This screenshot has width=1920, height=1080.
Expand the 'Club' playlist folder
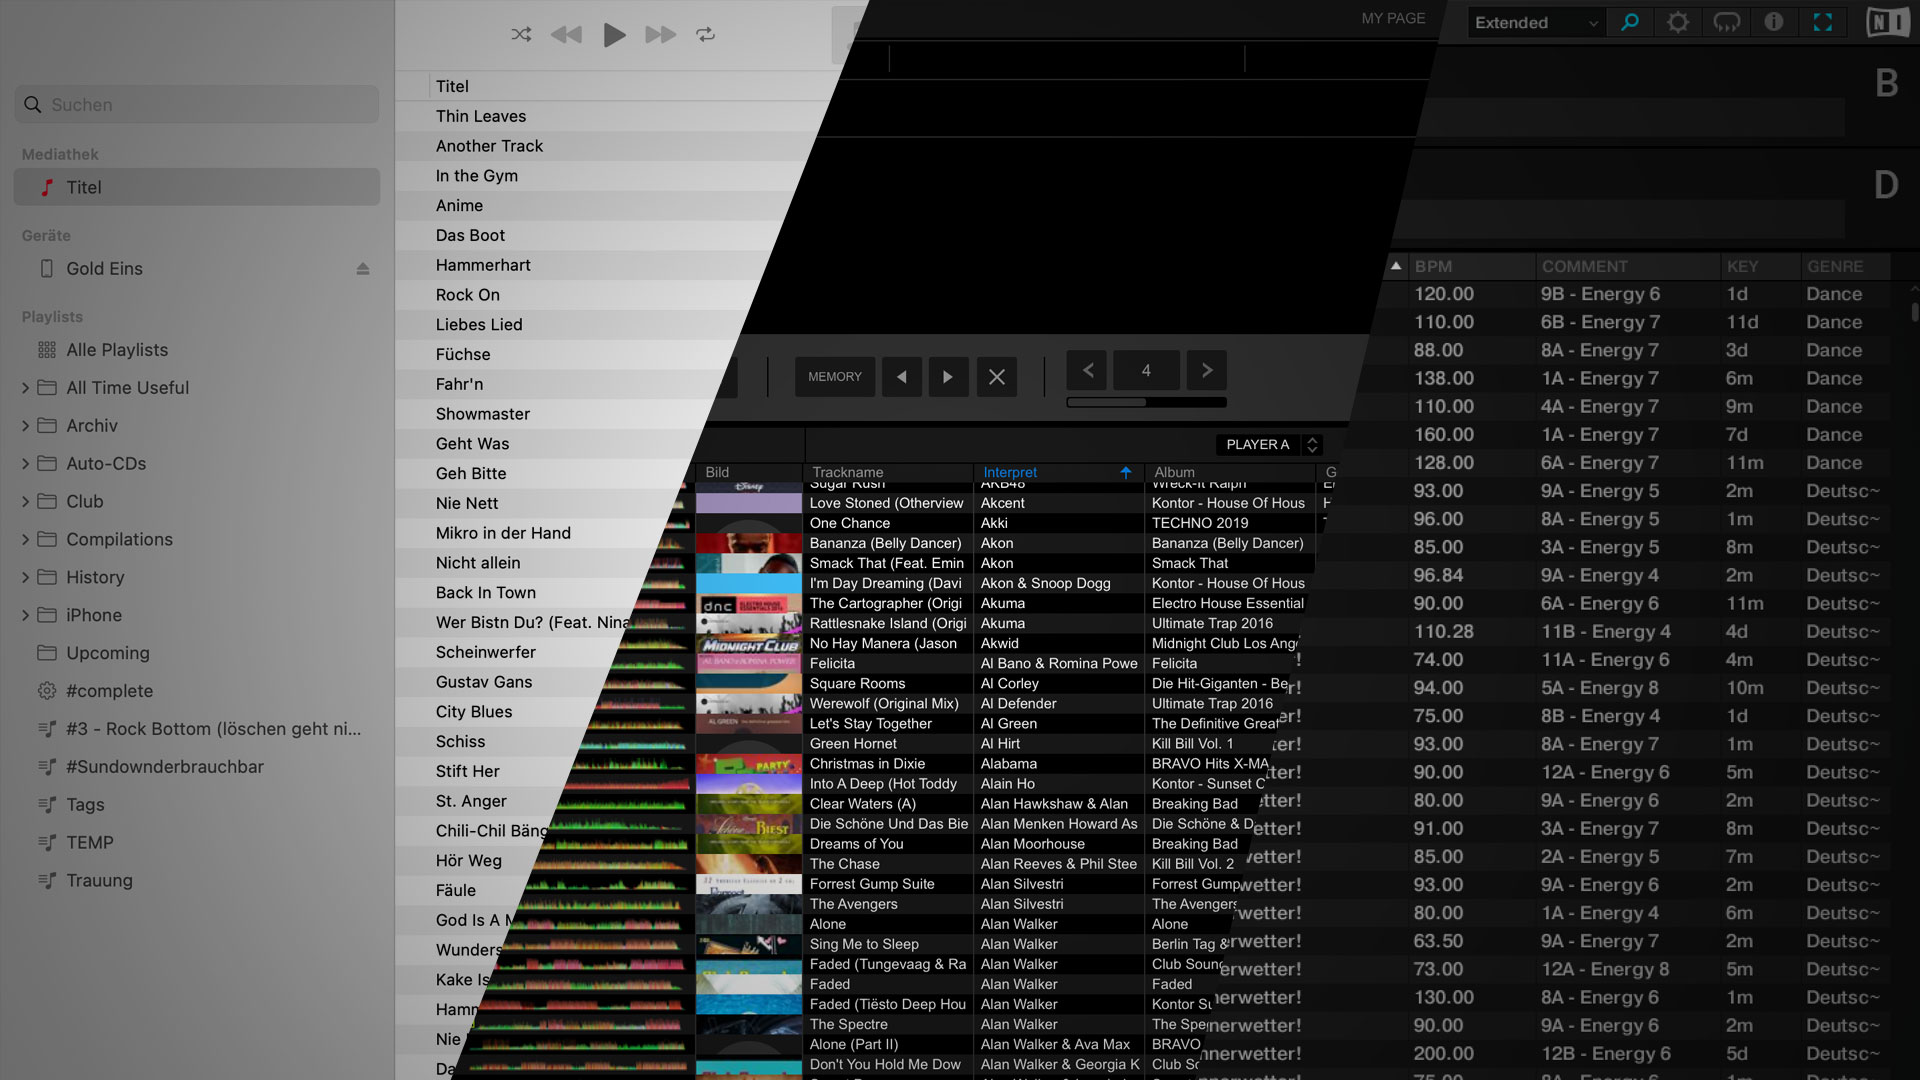pos(26,500)
